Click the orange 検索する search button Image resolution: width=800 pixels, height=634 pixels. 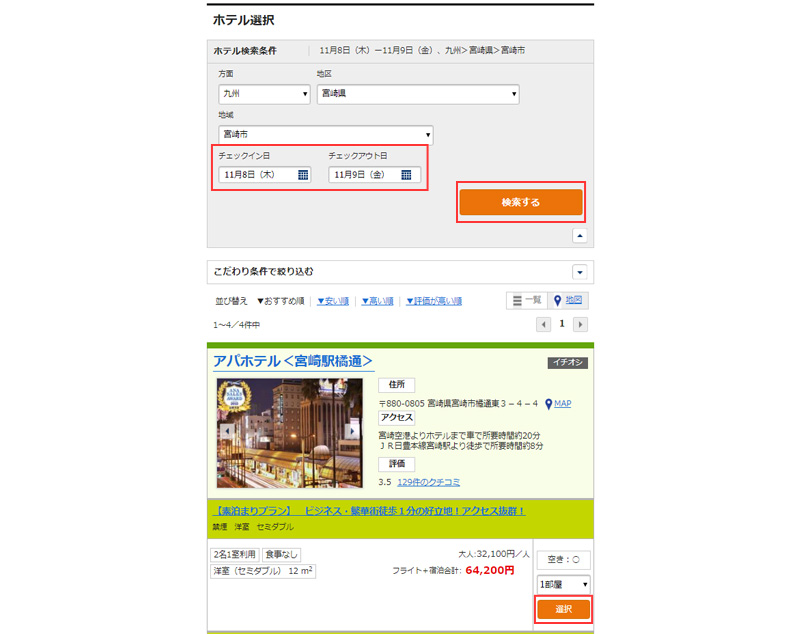point(520,202)
